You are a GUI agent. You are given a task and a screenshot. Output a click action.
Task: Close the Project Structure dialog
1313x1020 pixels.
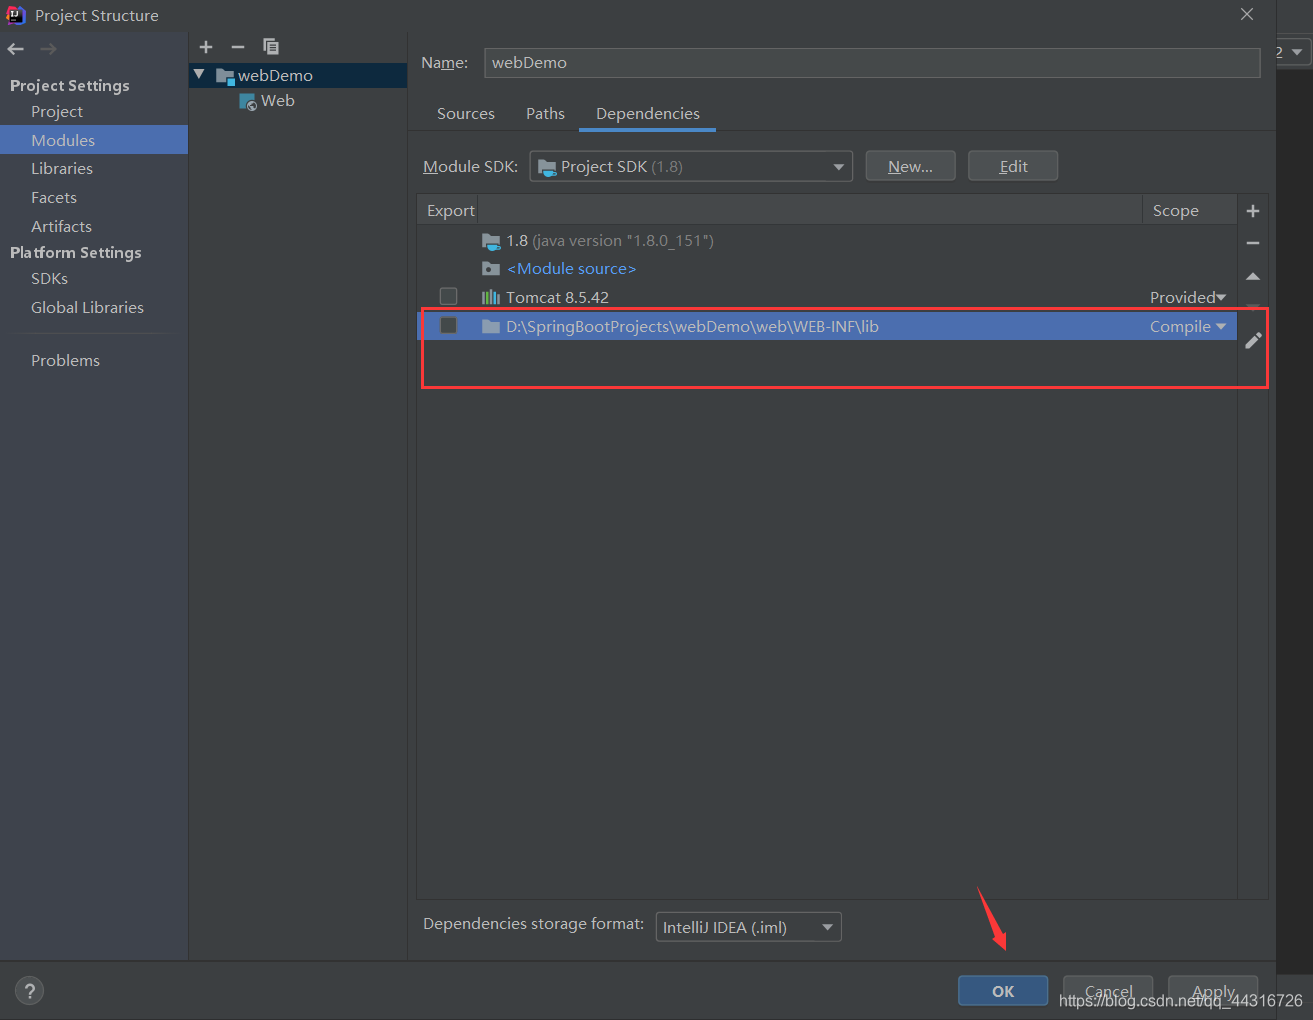click(1247, 14)
